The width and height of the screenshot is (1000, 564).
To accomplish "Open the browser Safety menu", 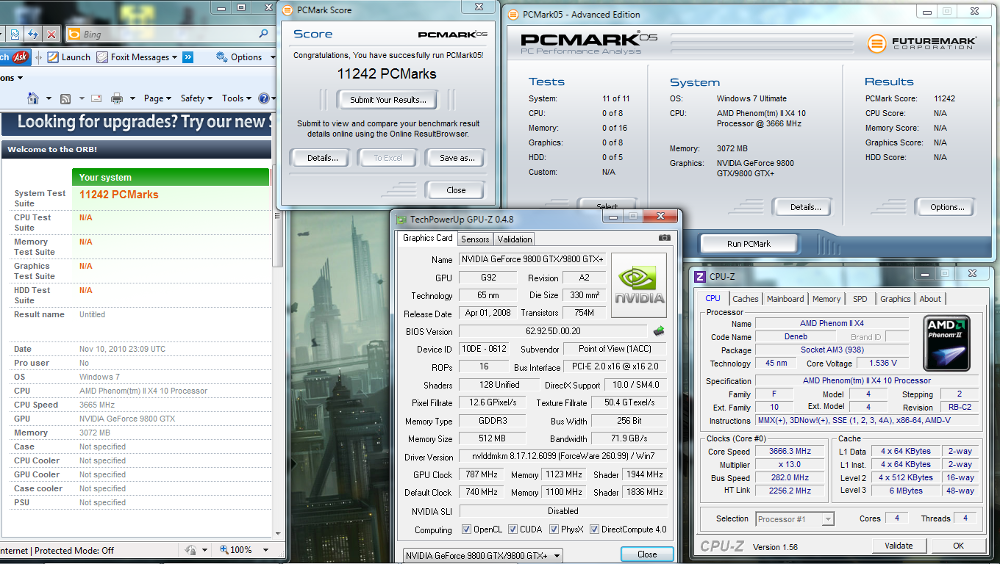I will (196, 98).
